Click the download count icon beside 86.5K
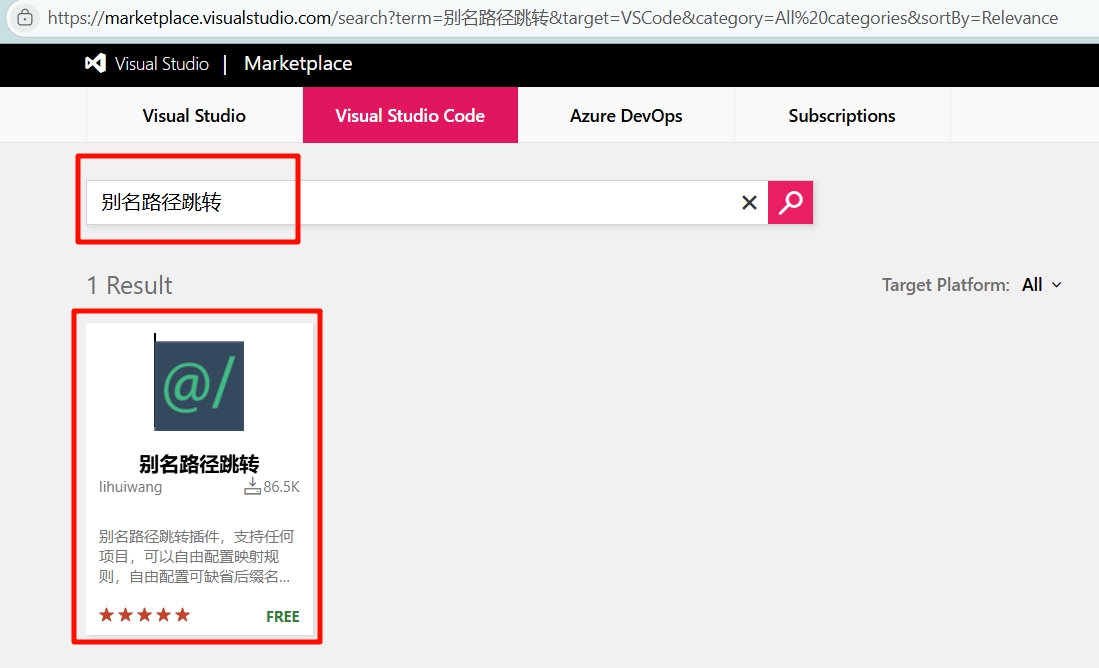Screen dimensions: 1099x668 [x=252, y=486]
